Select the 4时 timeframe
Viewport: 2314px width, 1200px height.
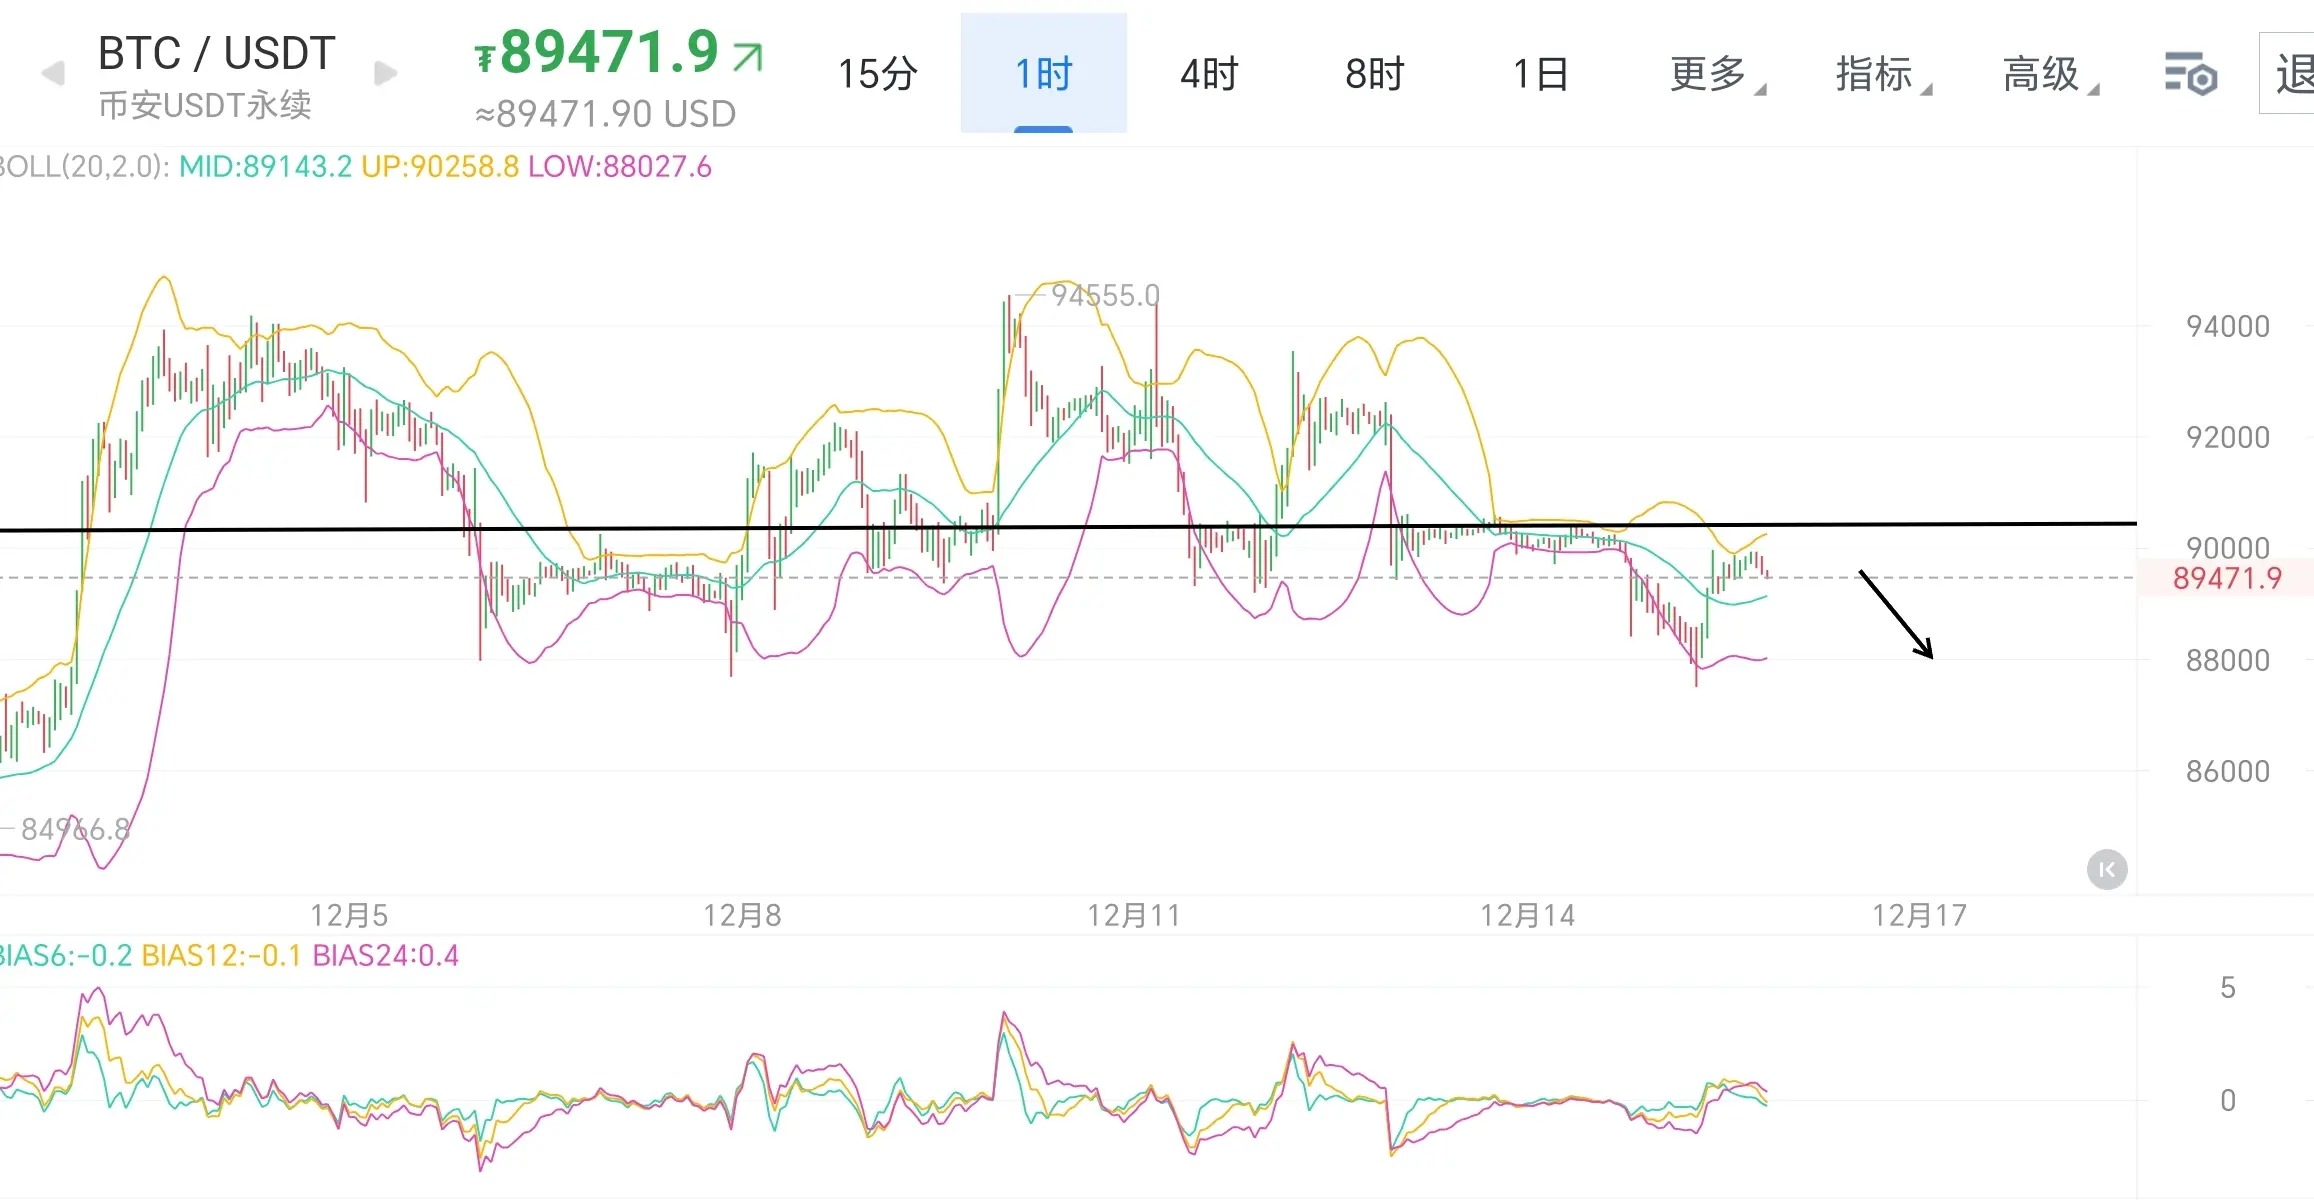(1209, 74)
